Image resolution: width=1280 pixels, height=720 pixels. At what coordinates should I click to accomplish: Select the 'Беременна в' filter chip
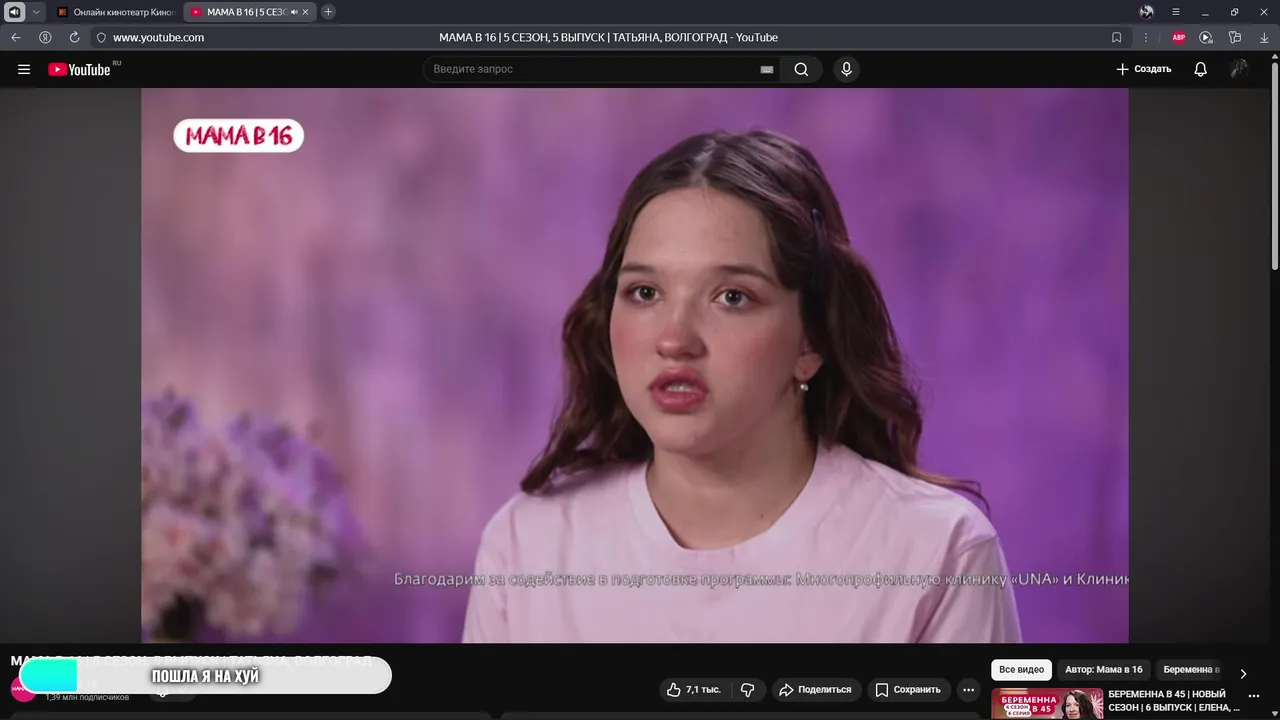(x=1191, y=670)
